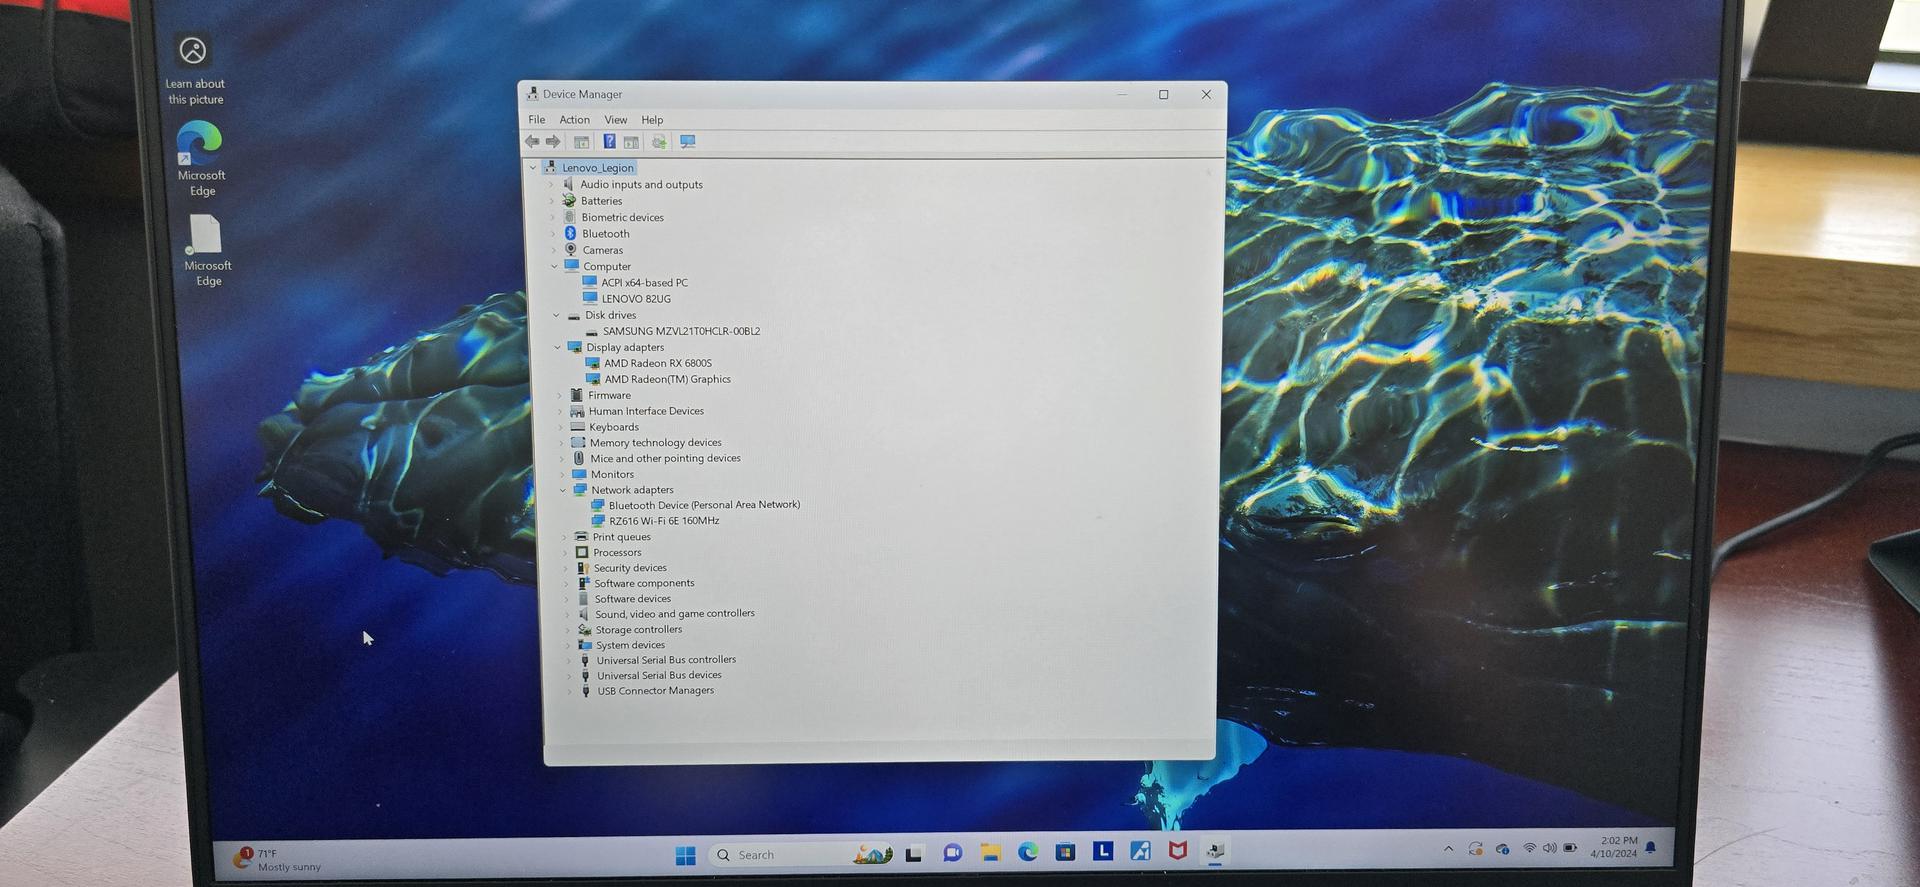This screenshot has height=887, width=1920.
Task: Launch McAfee from the taskbar
Action: 1178,851
